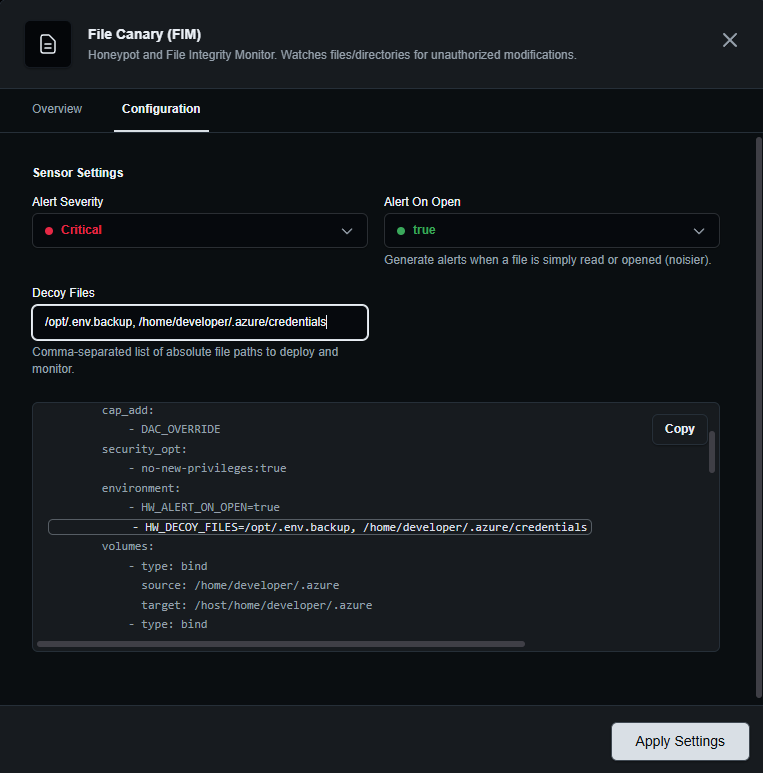Select the Configuration tab

pos(161,109)
